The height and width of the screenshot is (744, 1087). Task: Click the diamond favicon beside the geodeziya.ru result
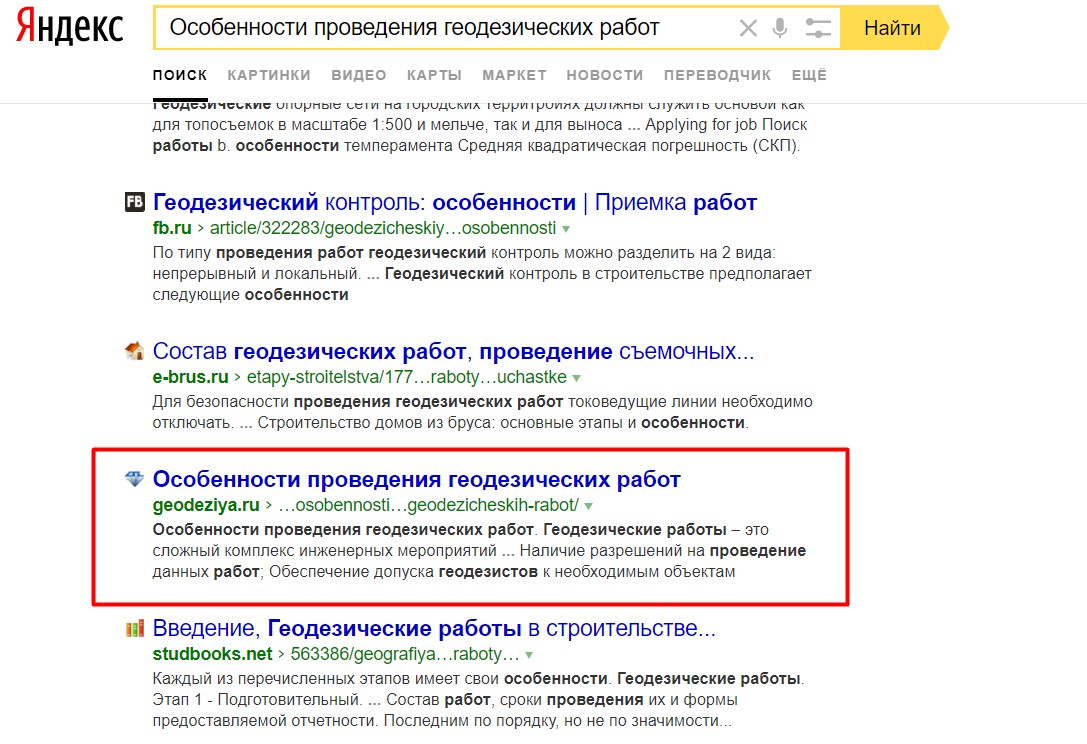point(134,478)
